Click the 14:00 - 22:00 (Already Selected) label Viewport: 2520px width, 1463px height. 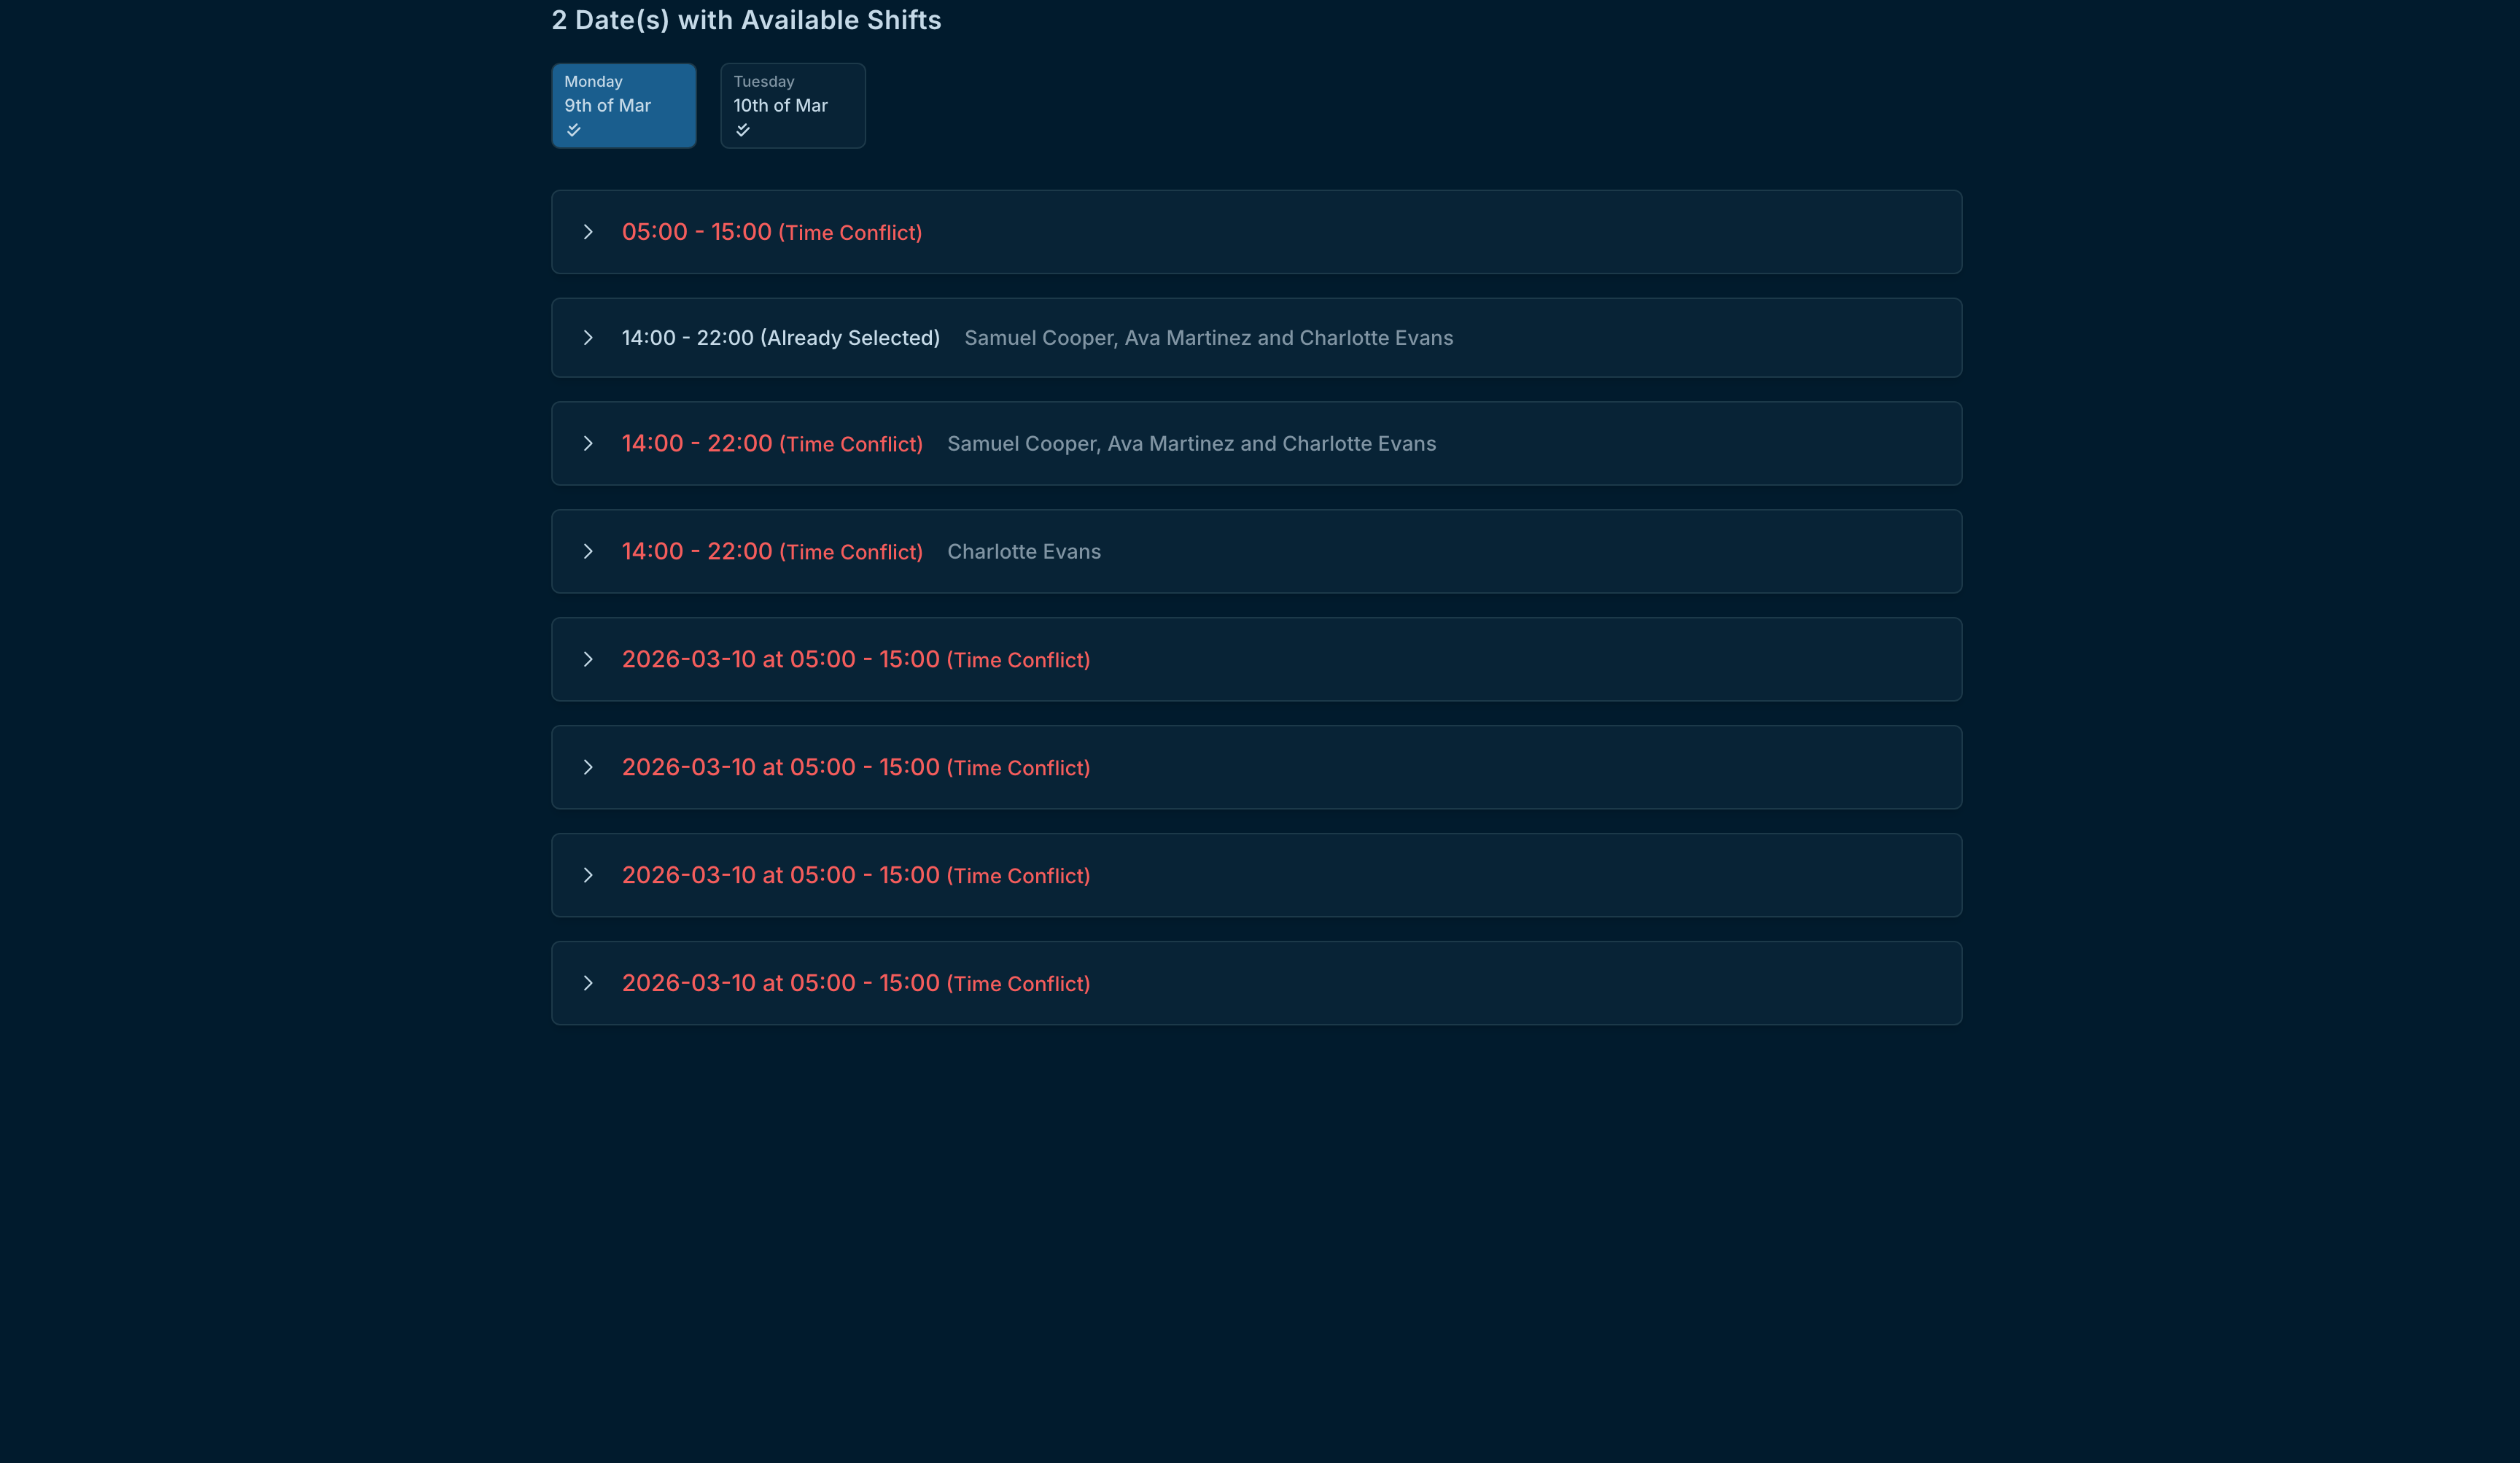[780, 338]
